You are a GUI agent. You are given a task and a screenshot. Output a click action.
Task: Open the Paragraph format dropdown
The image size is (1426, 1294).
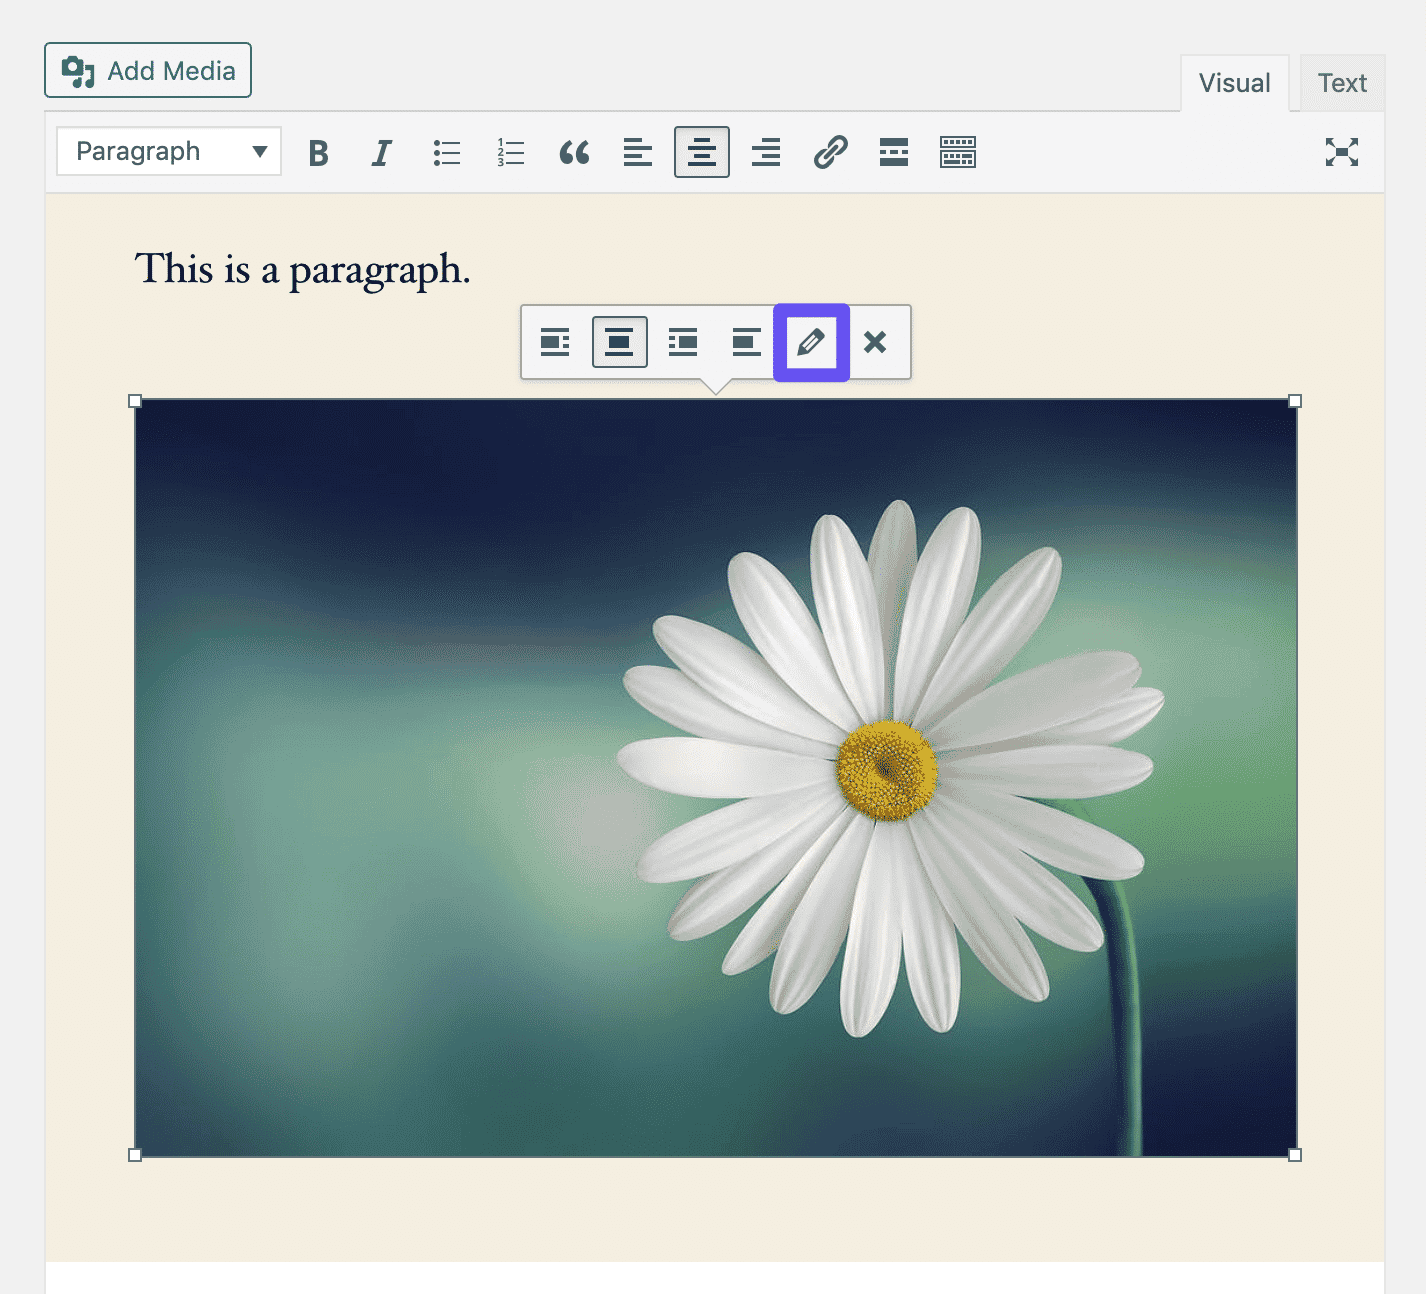click(x=169, y=152)
